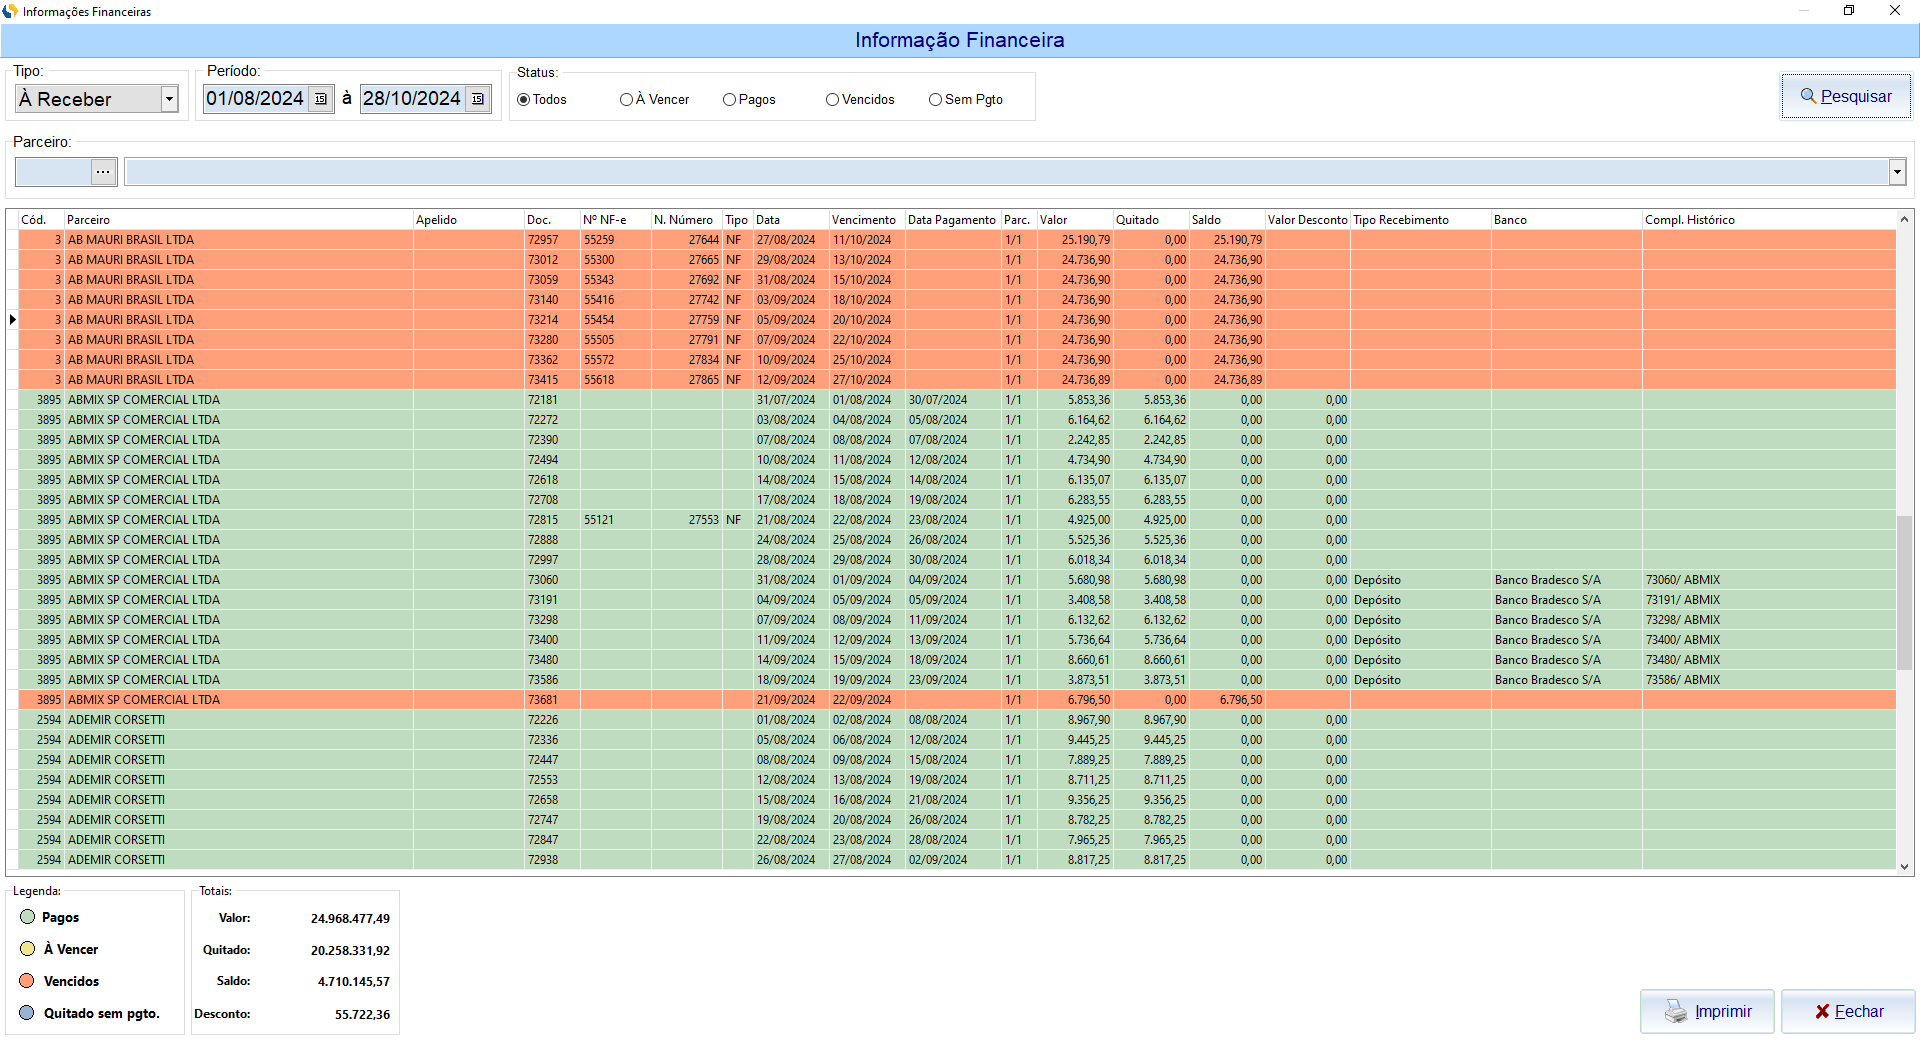Select the Pagos status radio button
The width and height of the screenshot is (1920, 1040).
click(x=729, y=100)
